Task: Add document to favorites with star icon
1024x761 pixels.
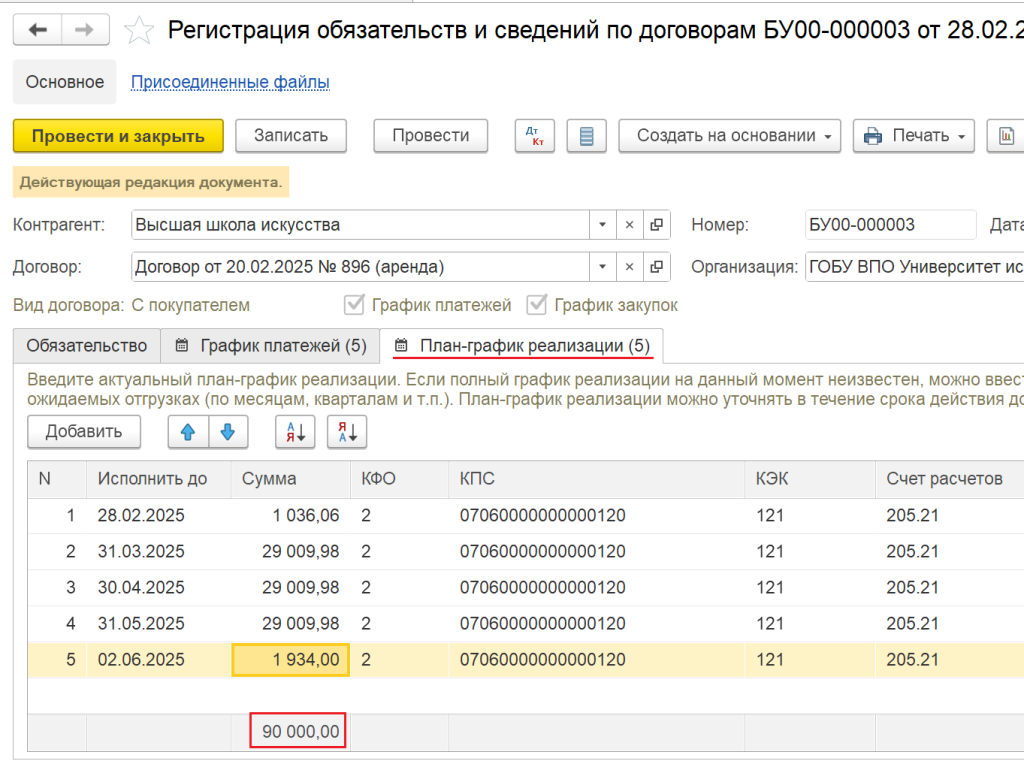Action: point(138,30)
